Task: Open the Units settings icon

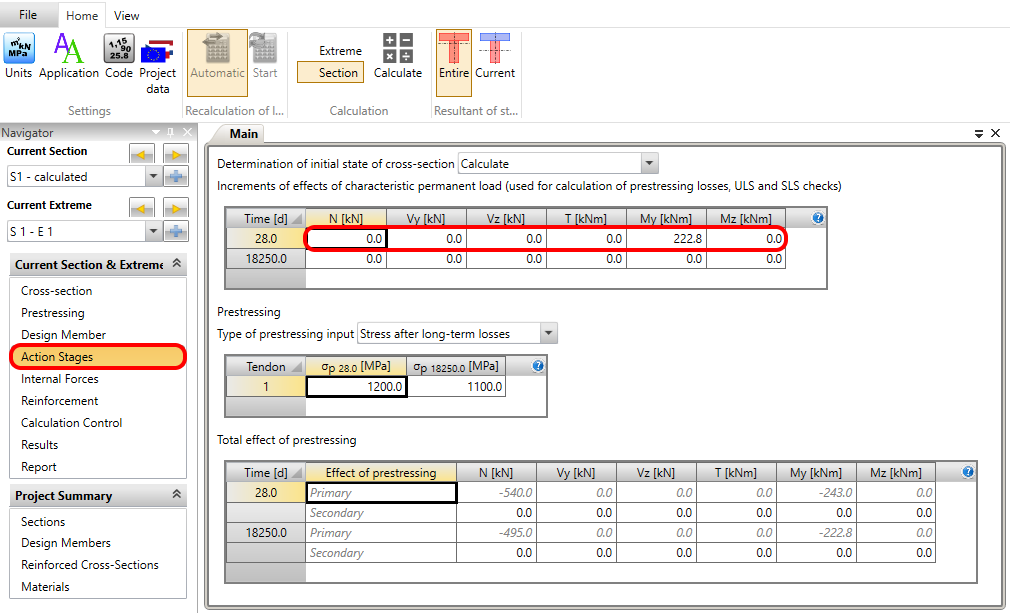Action: [x=18, y=56]
